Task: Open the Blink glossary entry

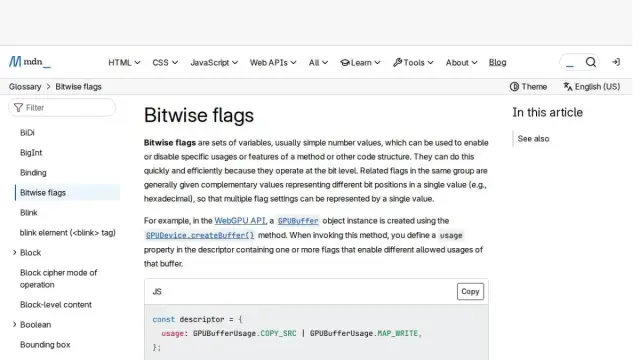Action: (x=29, y=213)
